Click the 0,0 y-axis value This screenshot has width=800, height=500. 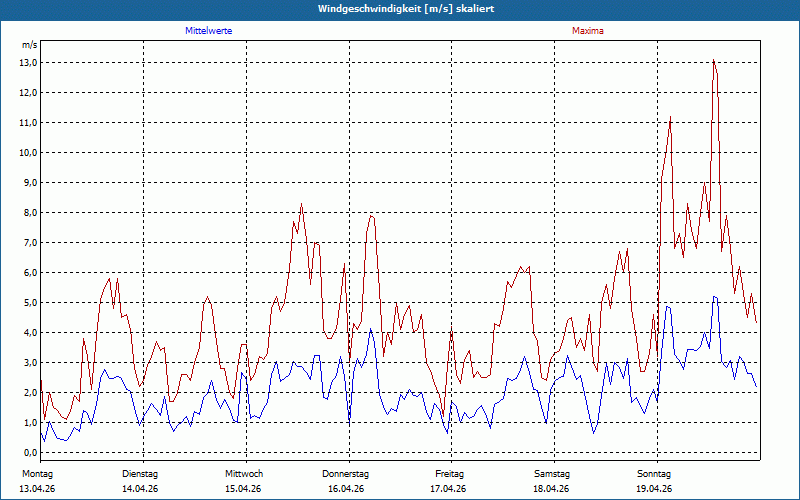(x=31, y=453)
